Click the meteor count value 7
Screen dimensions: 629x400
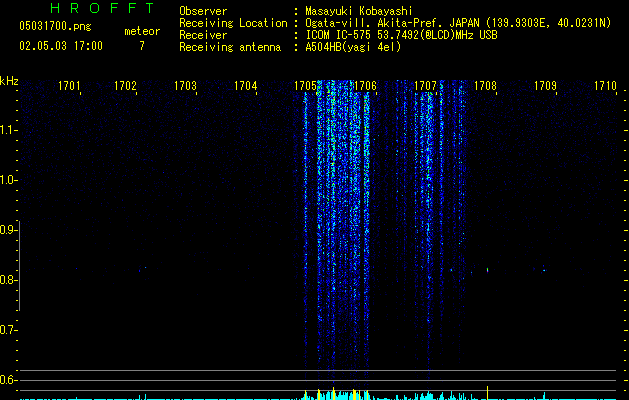coord(142,46)
